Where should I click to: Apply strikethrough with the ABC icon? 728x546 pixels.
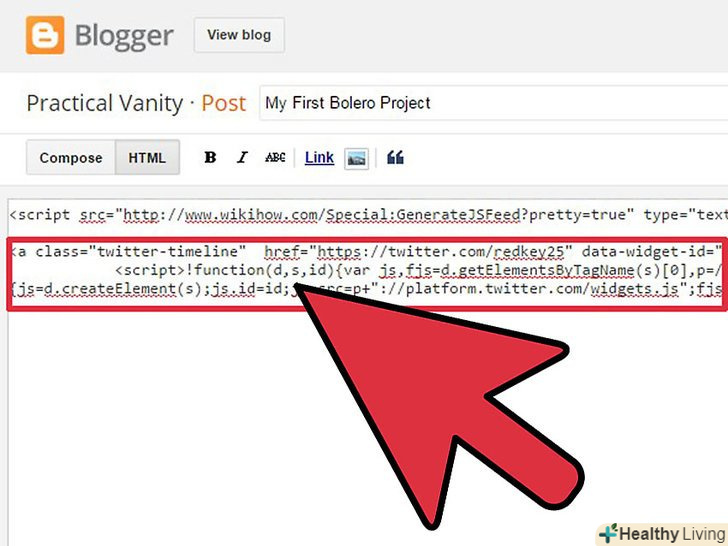pyautogui.click(x=275, y=158)
